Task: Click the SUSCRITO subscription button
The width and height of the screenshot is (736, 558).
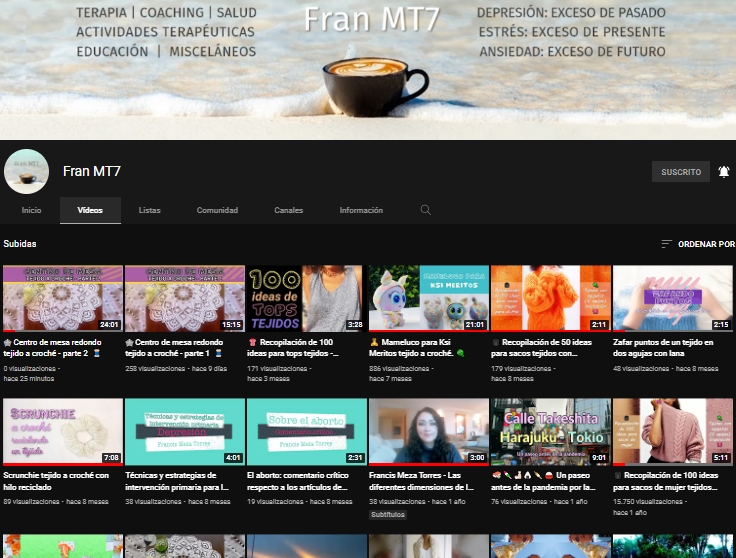Action: pyautogui.click(x=681, y=172)
